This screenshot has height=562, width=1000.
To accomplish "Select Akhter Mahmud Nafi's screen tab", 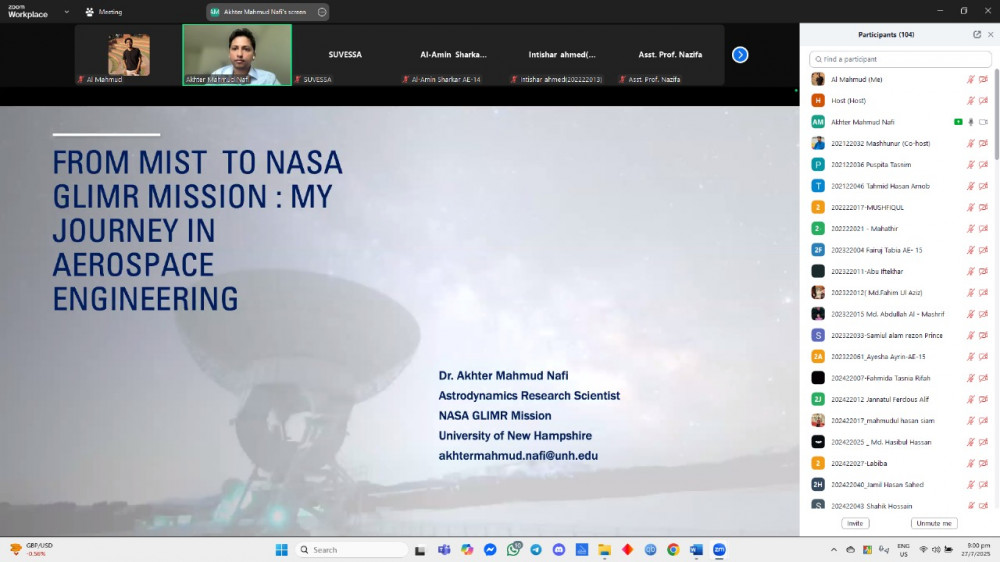I will (260, 12).
